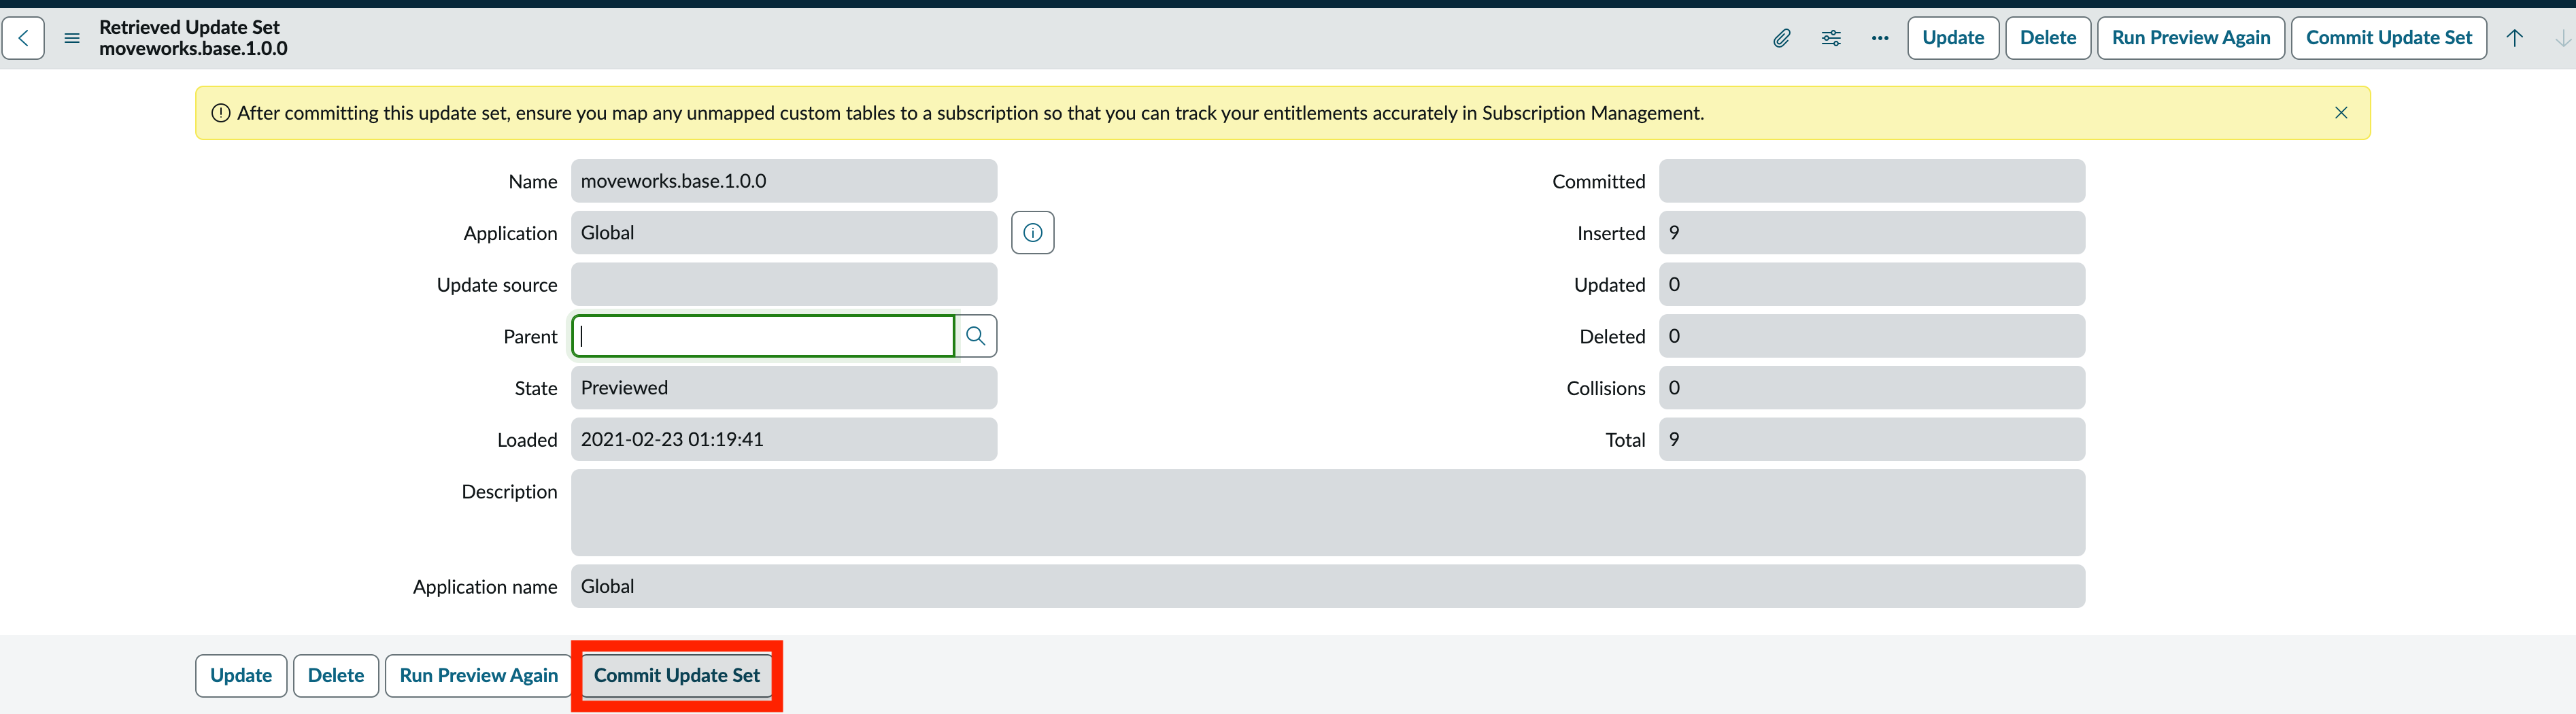Focus the Parent input field

[763, 336]
